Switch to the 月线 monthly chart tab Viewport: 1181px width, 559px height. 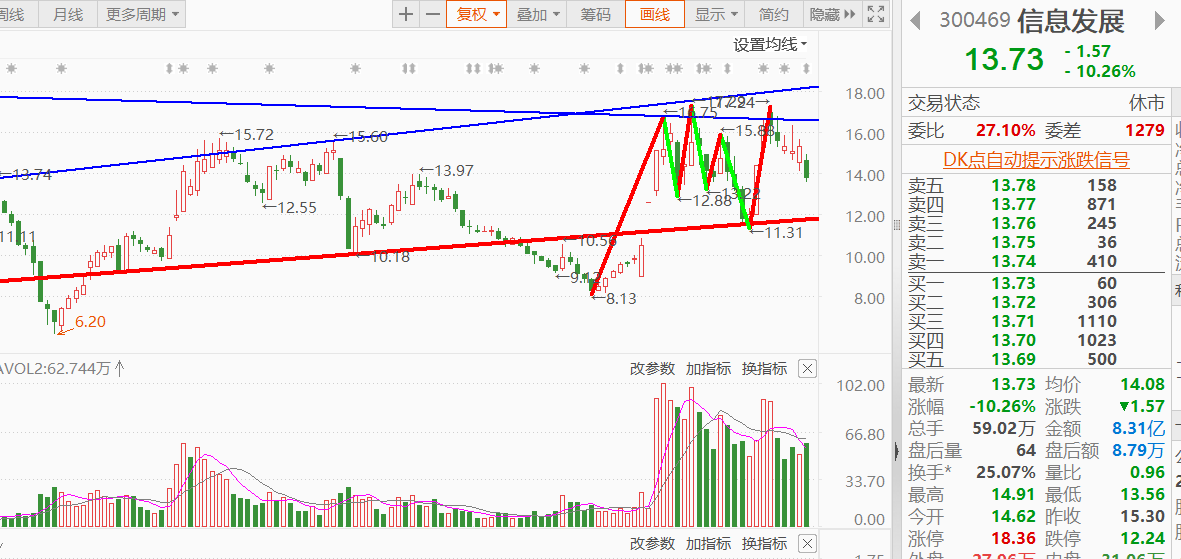click(68, 14)
